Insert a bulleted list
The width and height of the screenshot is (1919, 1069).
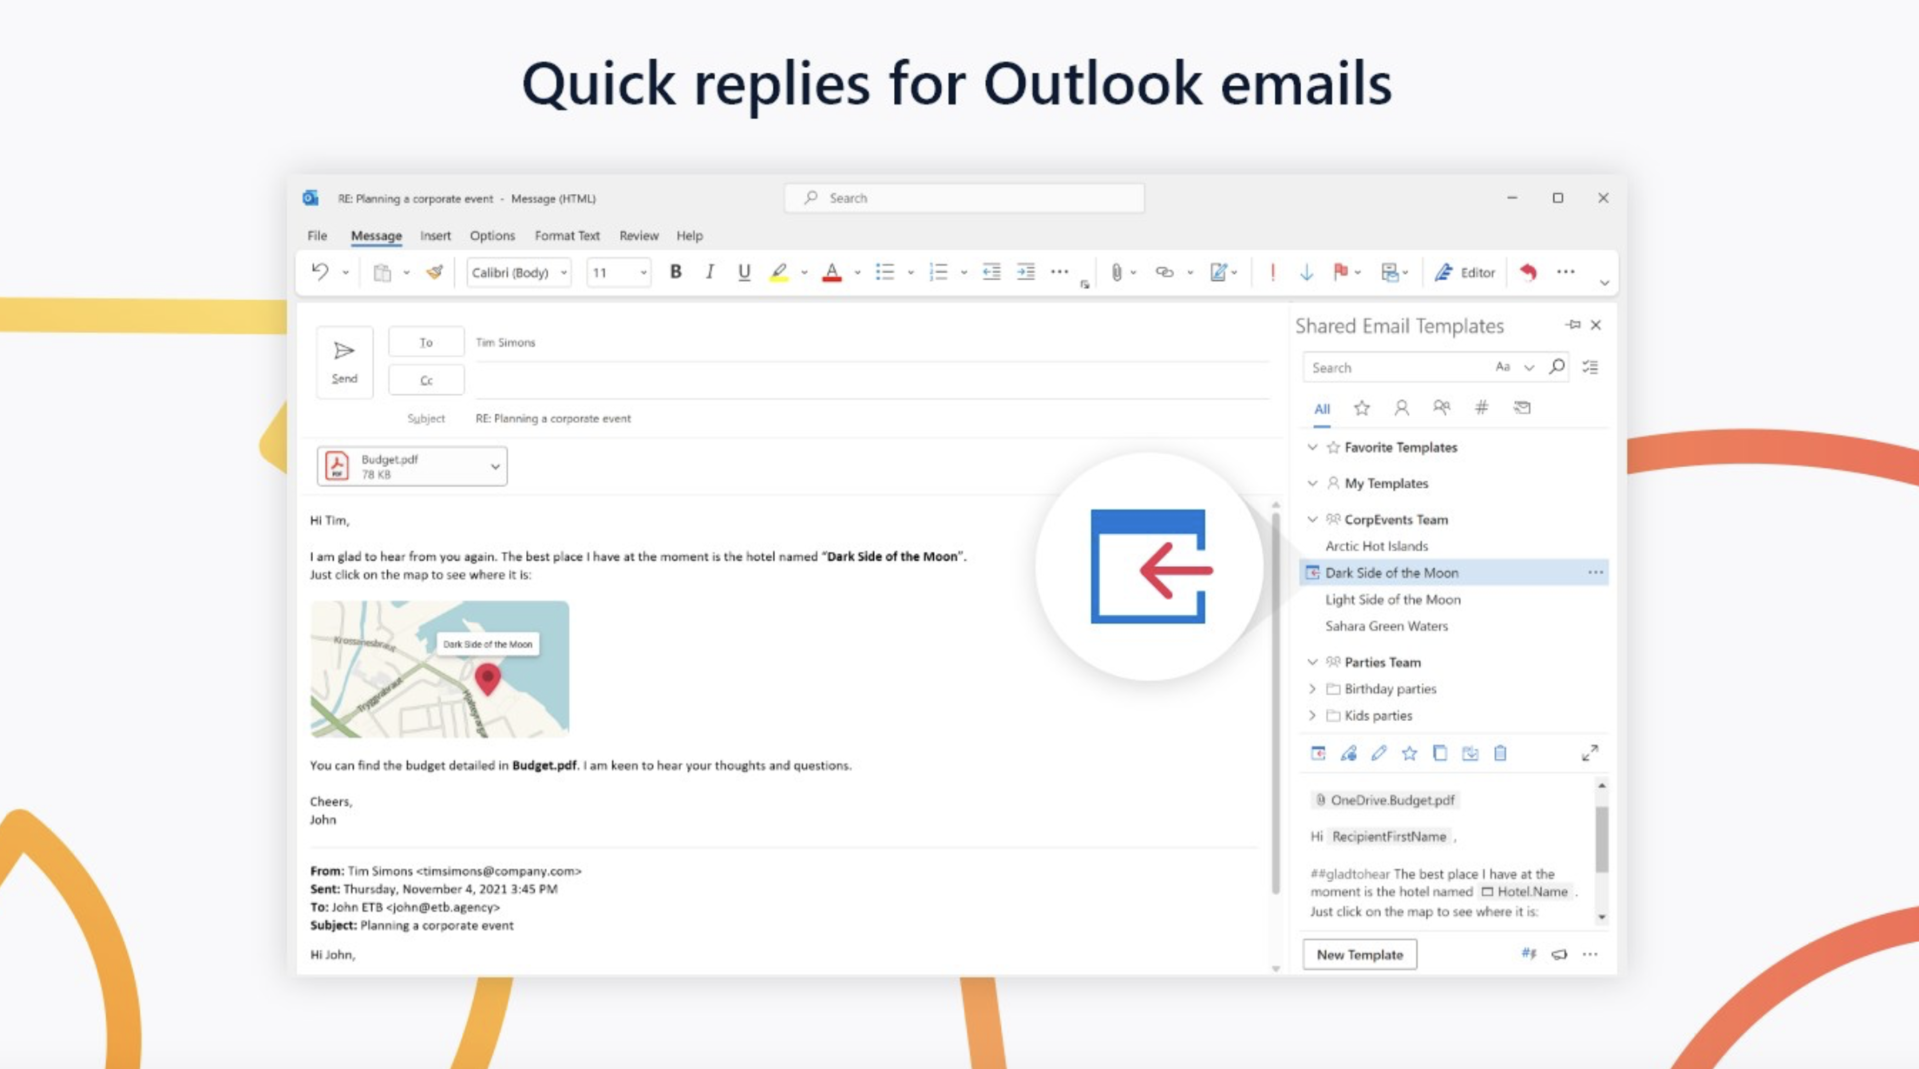click(x=885, y=272)
